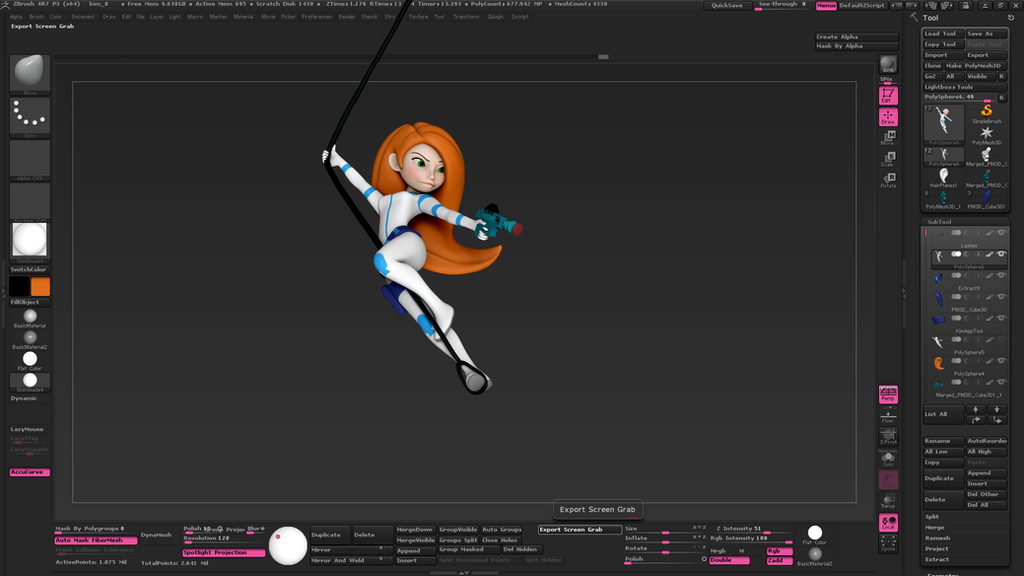Image resolution: width=1024 pixels, height=576 pixels.
Task: Click Make PolyMesh3D button
Action: coord(974,66)
